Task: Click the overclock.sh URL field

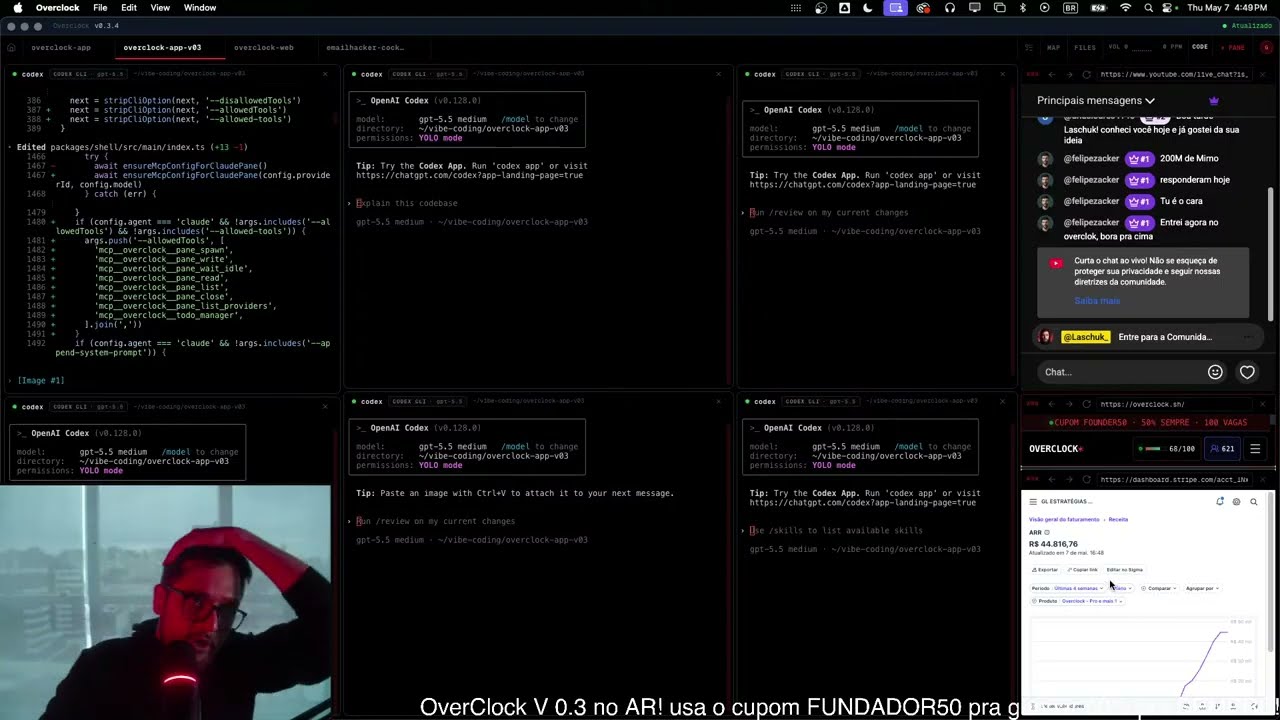Action: coord(1174,404)
